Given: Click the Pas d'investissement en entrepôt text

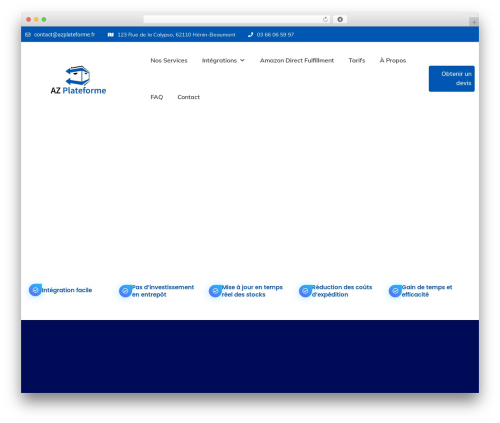Looking at the screenshot, I should click(163, 291).
